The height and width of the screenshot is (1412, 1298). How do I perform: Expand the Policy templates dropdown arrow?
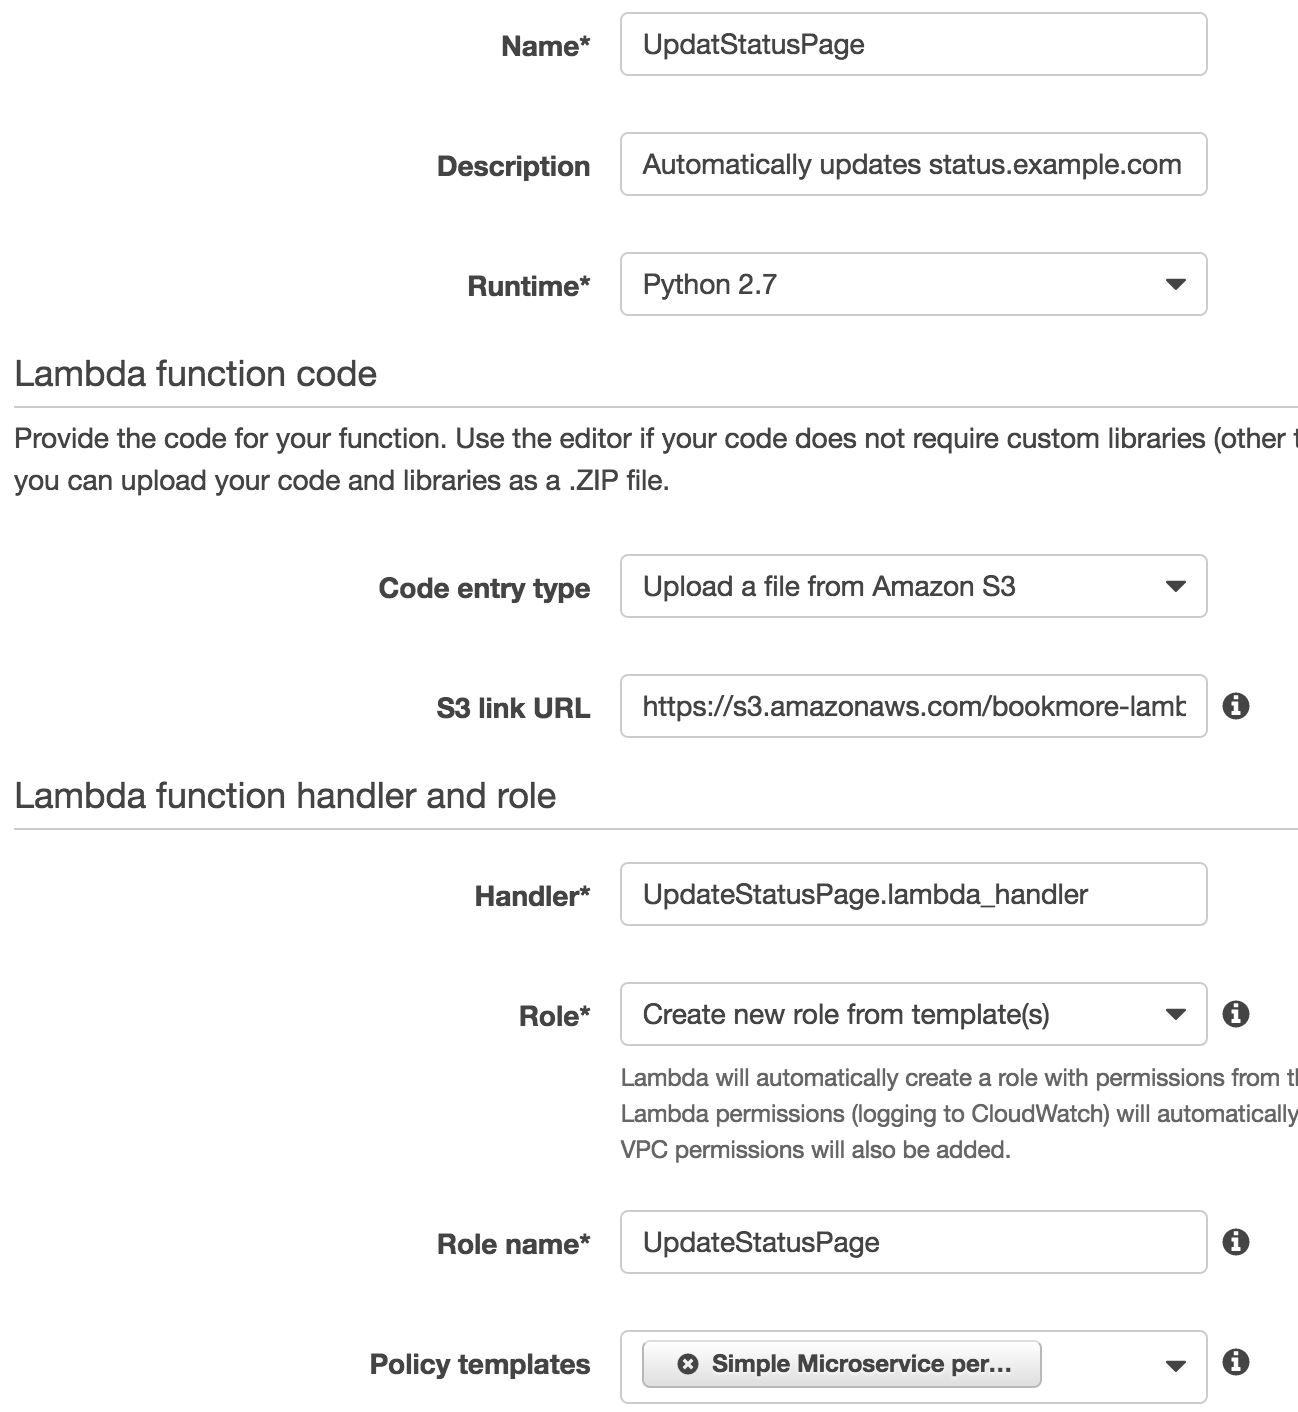(x=1176, y=1366)
